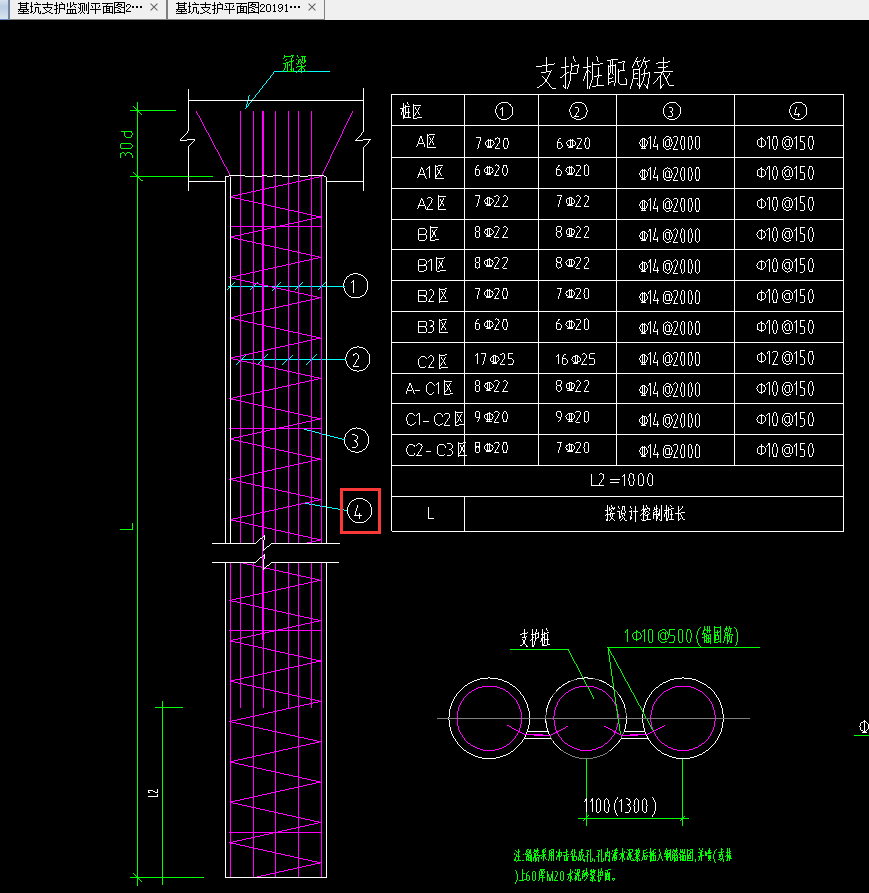Select the 1100(1300) spacing dimension
Viewport: 869px width, 893px height.
point(620,806)
